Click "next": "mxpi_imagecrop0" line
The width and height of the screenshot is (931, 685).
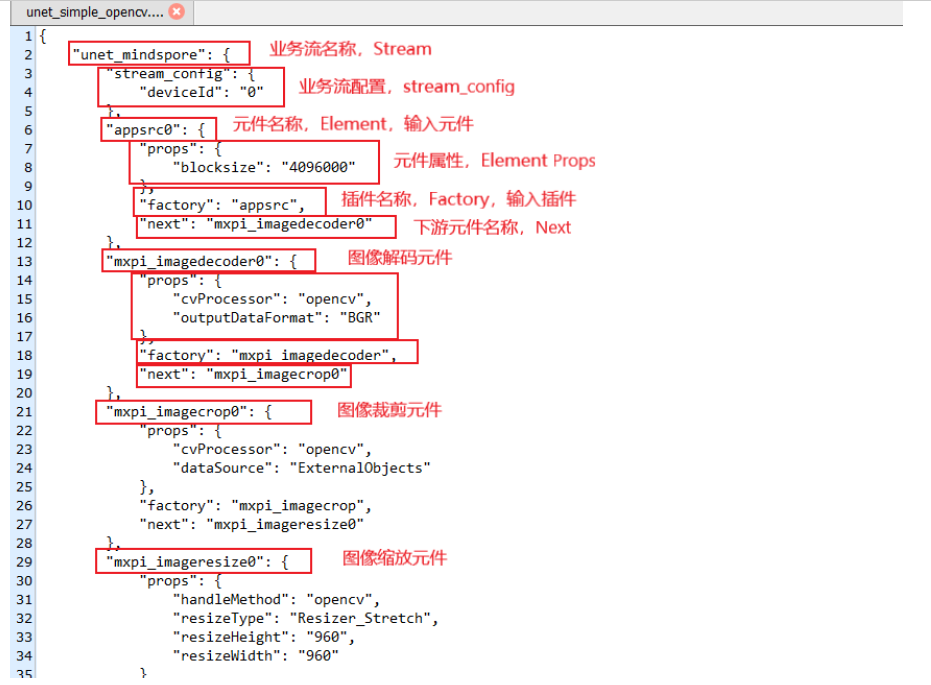243,375
